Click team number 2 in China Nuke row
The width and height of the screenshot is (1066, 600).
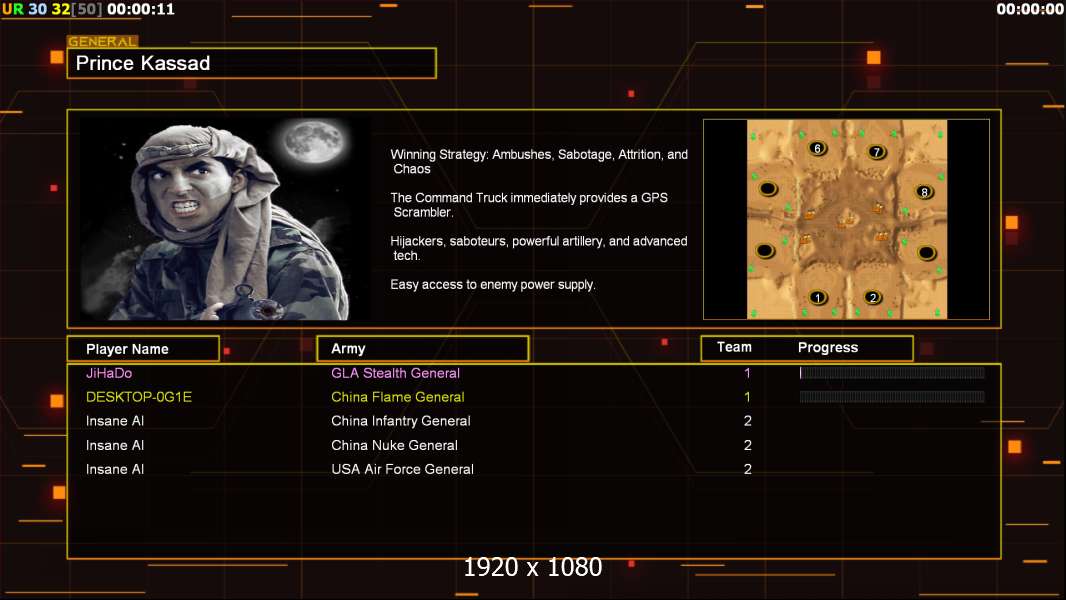click(x=747, y=445)
